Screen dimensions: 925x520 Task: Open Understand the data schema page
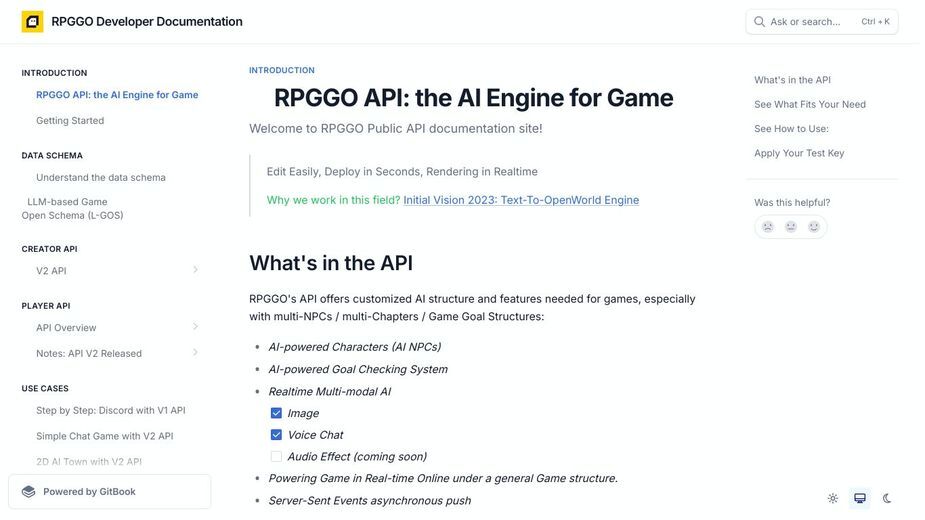click(101, 178)
